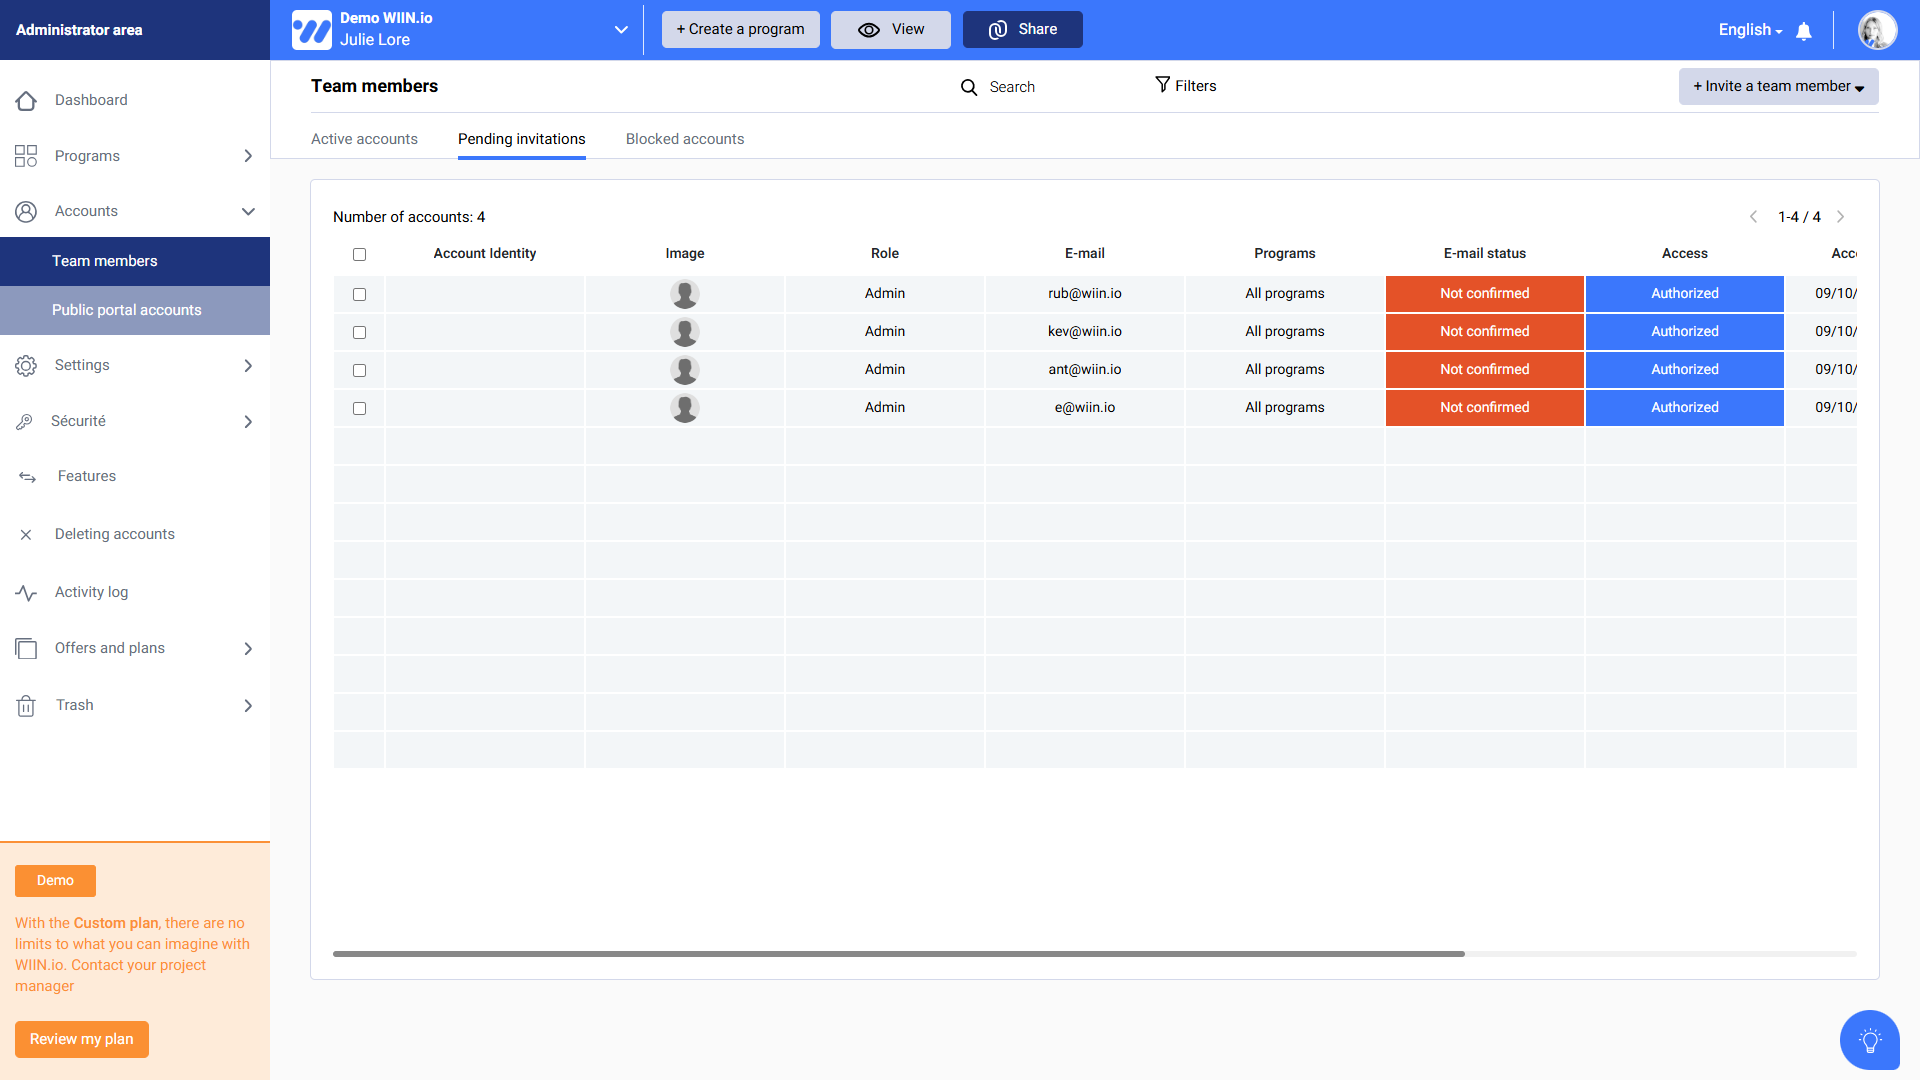Image resolution: width=1920 pixels, height=1080 pixels.
Task: Click the Trash bin icon
Action: point(26,706)
